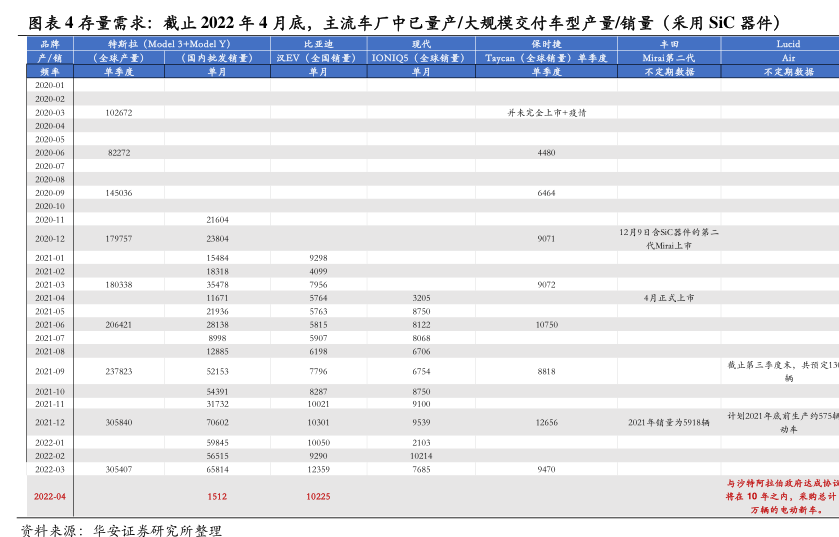The height and width of the screenshot is (537, 839).
Task: Select the red value 10225
Action: 318,496
